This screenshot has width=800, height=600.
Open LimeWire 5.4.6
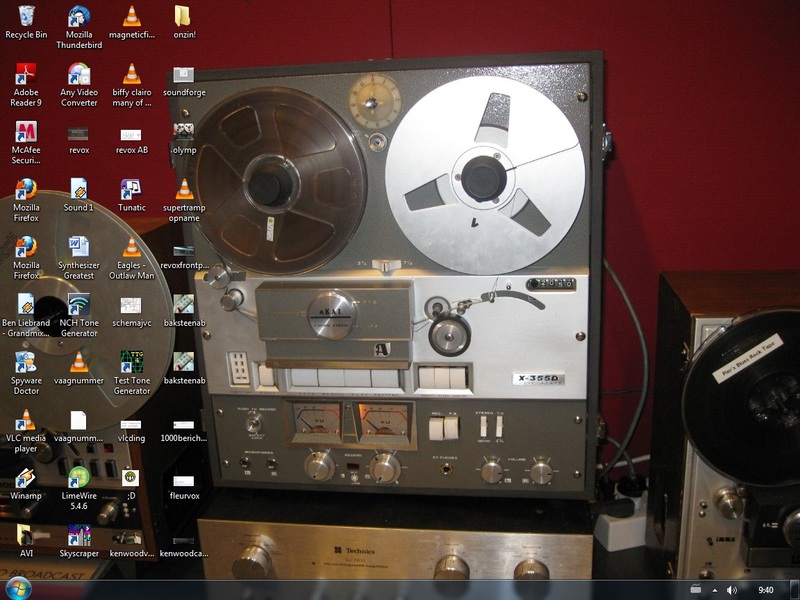click(x=79, y=477)
